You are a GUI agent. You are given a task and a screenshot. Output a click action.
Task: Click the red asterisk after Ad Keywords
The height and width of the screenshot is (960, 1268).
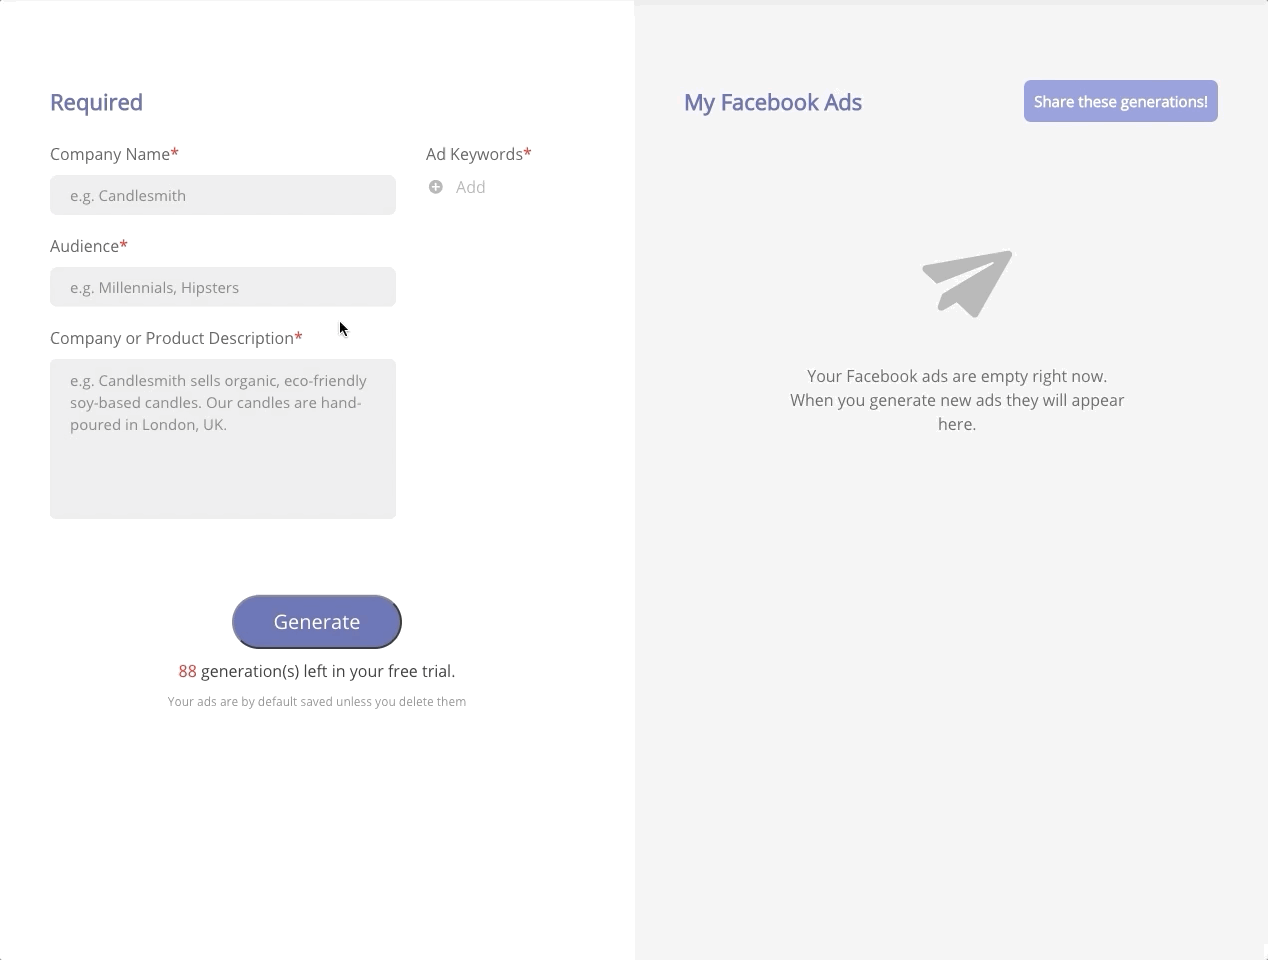528,152
